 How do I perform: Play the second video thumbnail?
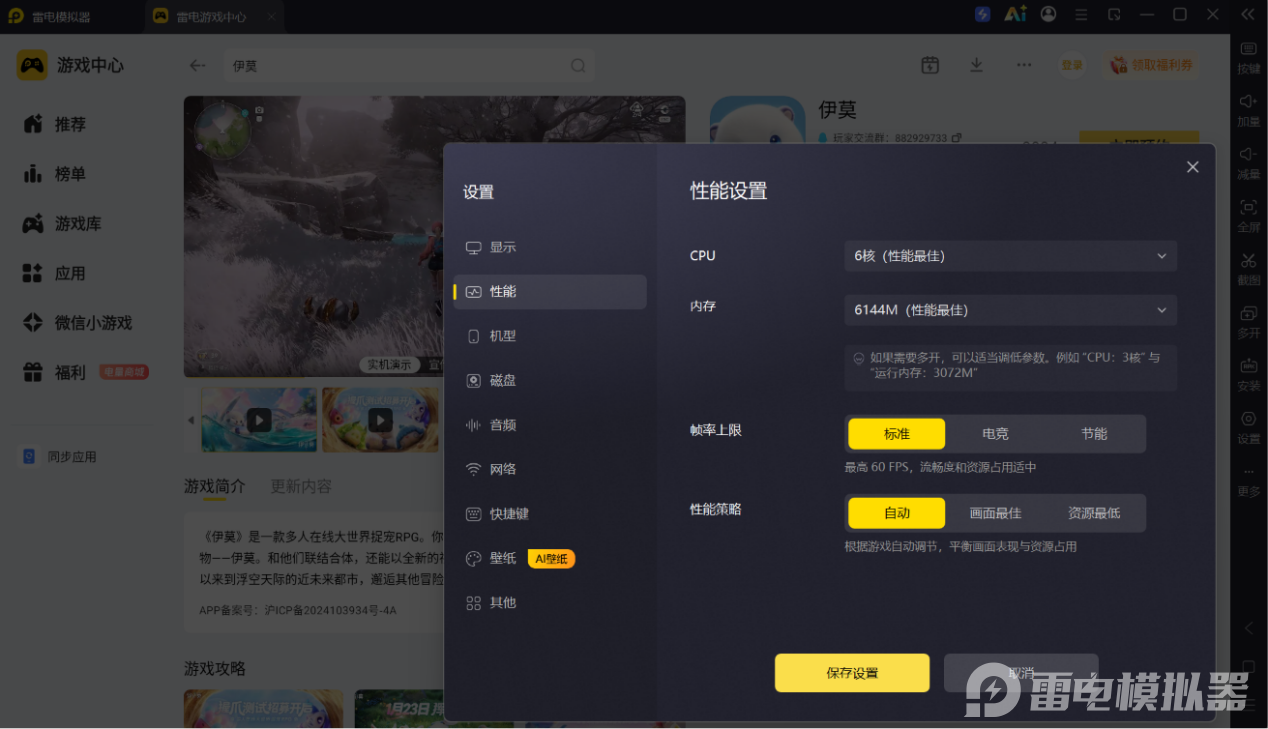tap(380, 420)
